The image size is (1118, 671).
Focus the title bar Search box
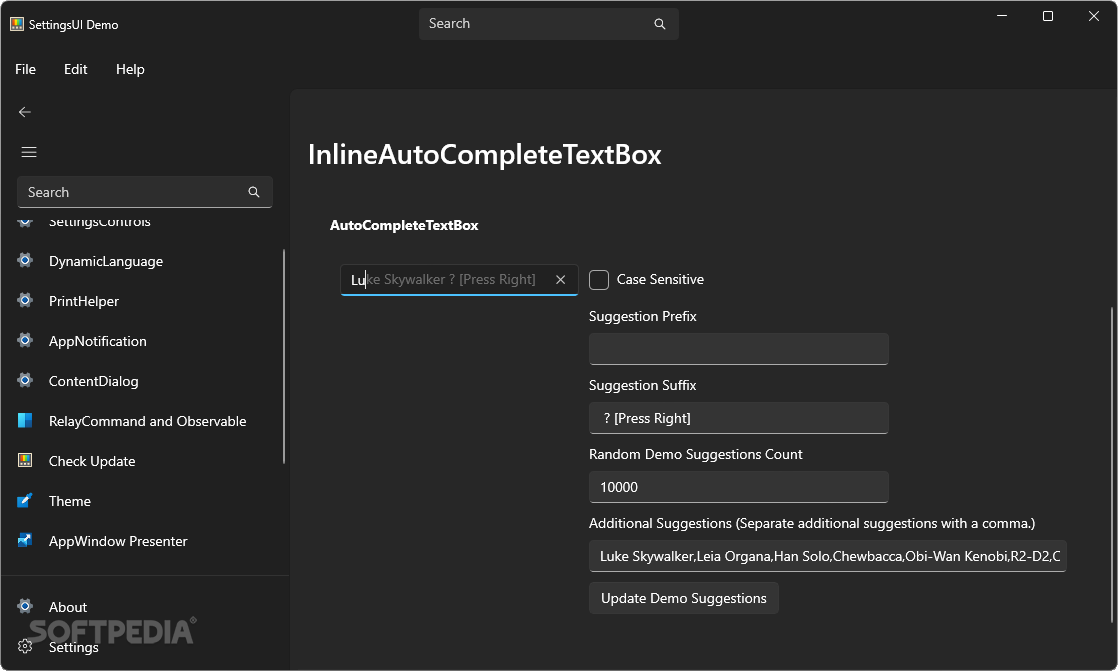coord(548,24)
